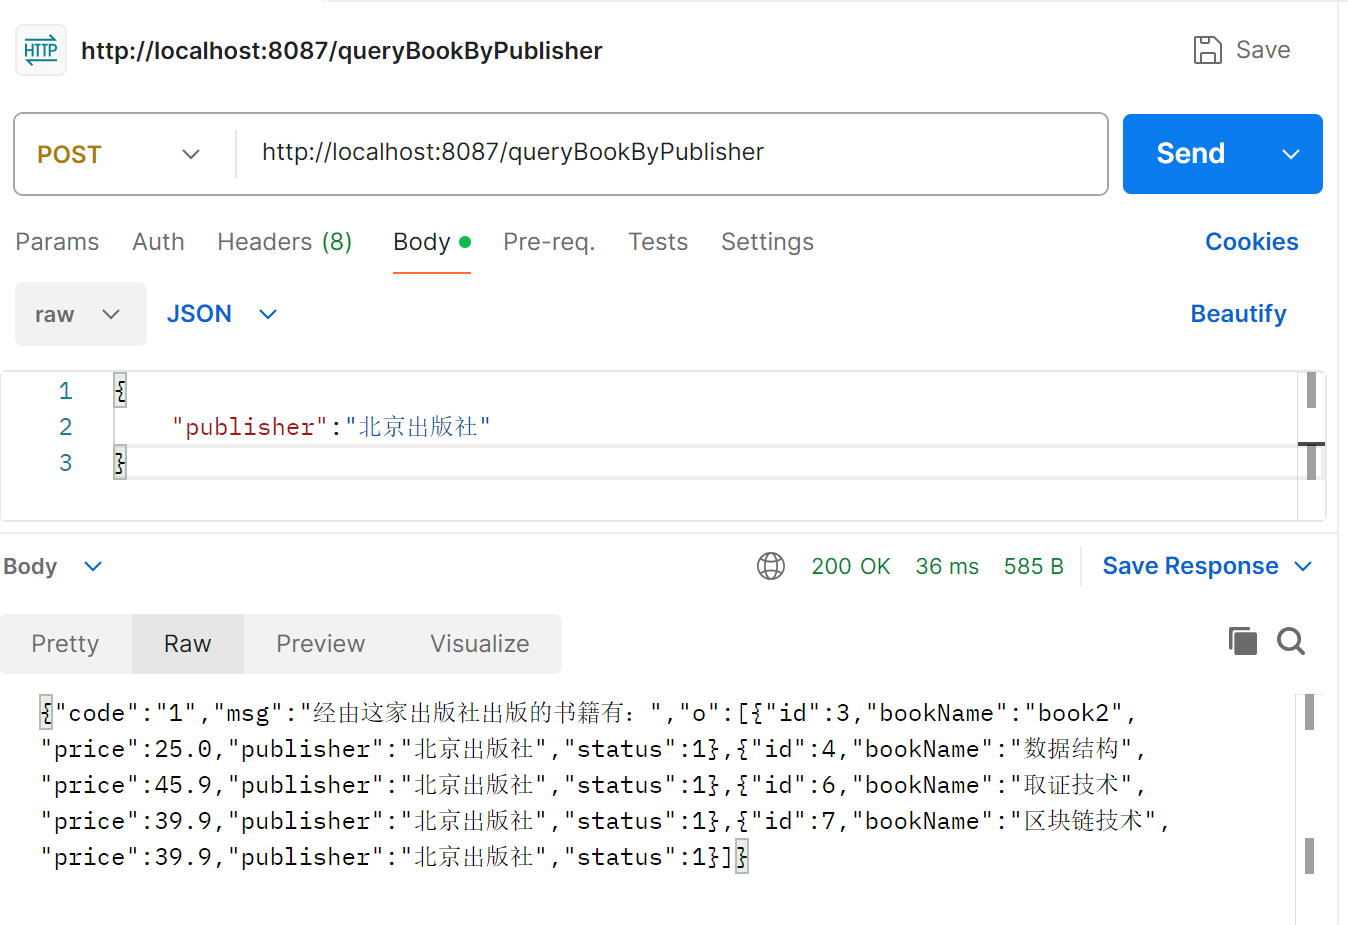Switch response view to Pretty
The height and width of the screenshot is (925, 1348).
[66, 644]
